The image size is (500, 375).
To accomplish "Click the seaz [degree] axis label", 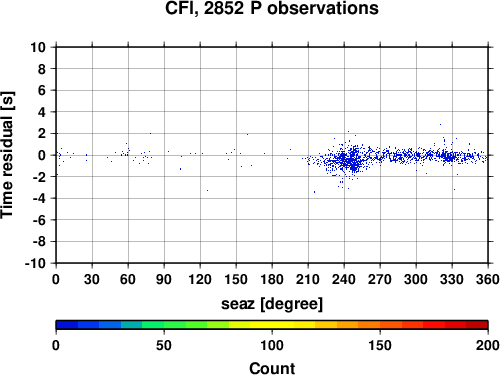I will tap(272, 304).
